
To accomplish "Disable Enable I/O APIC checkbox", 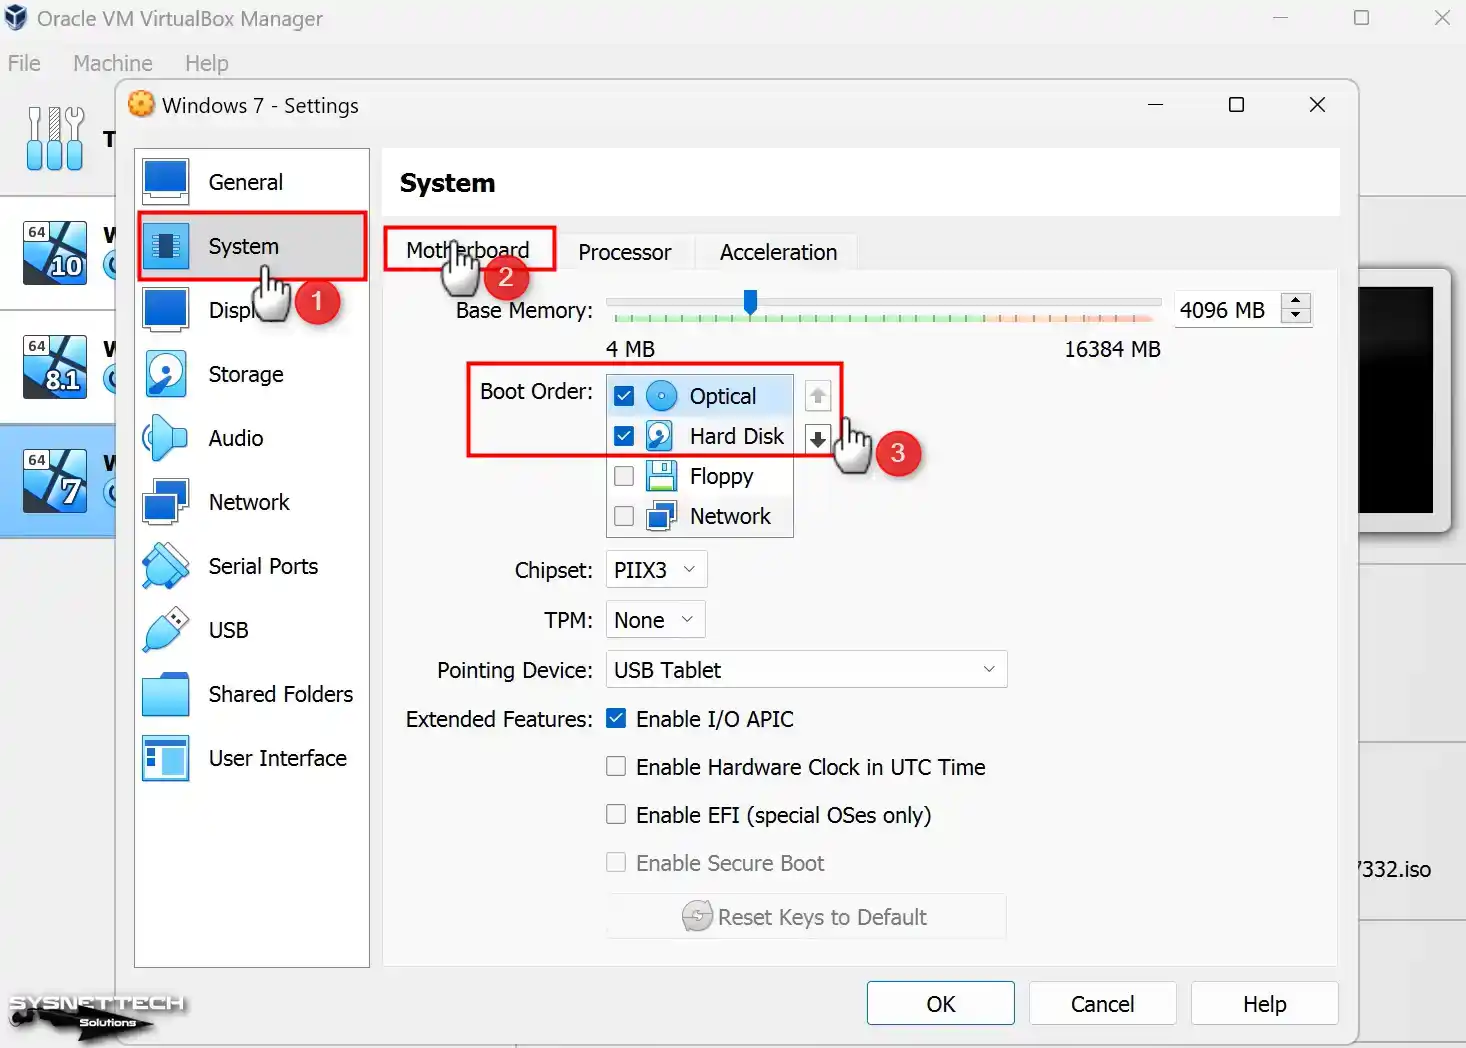I will coord(616,718).
